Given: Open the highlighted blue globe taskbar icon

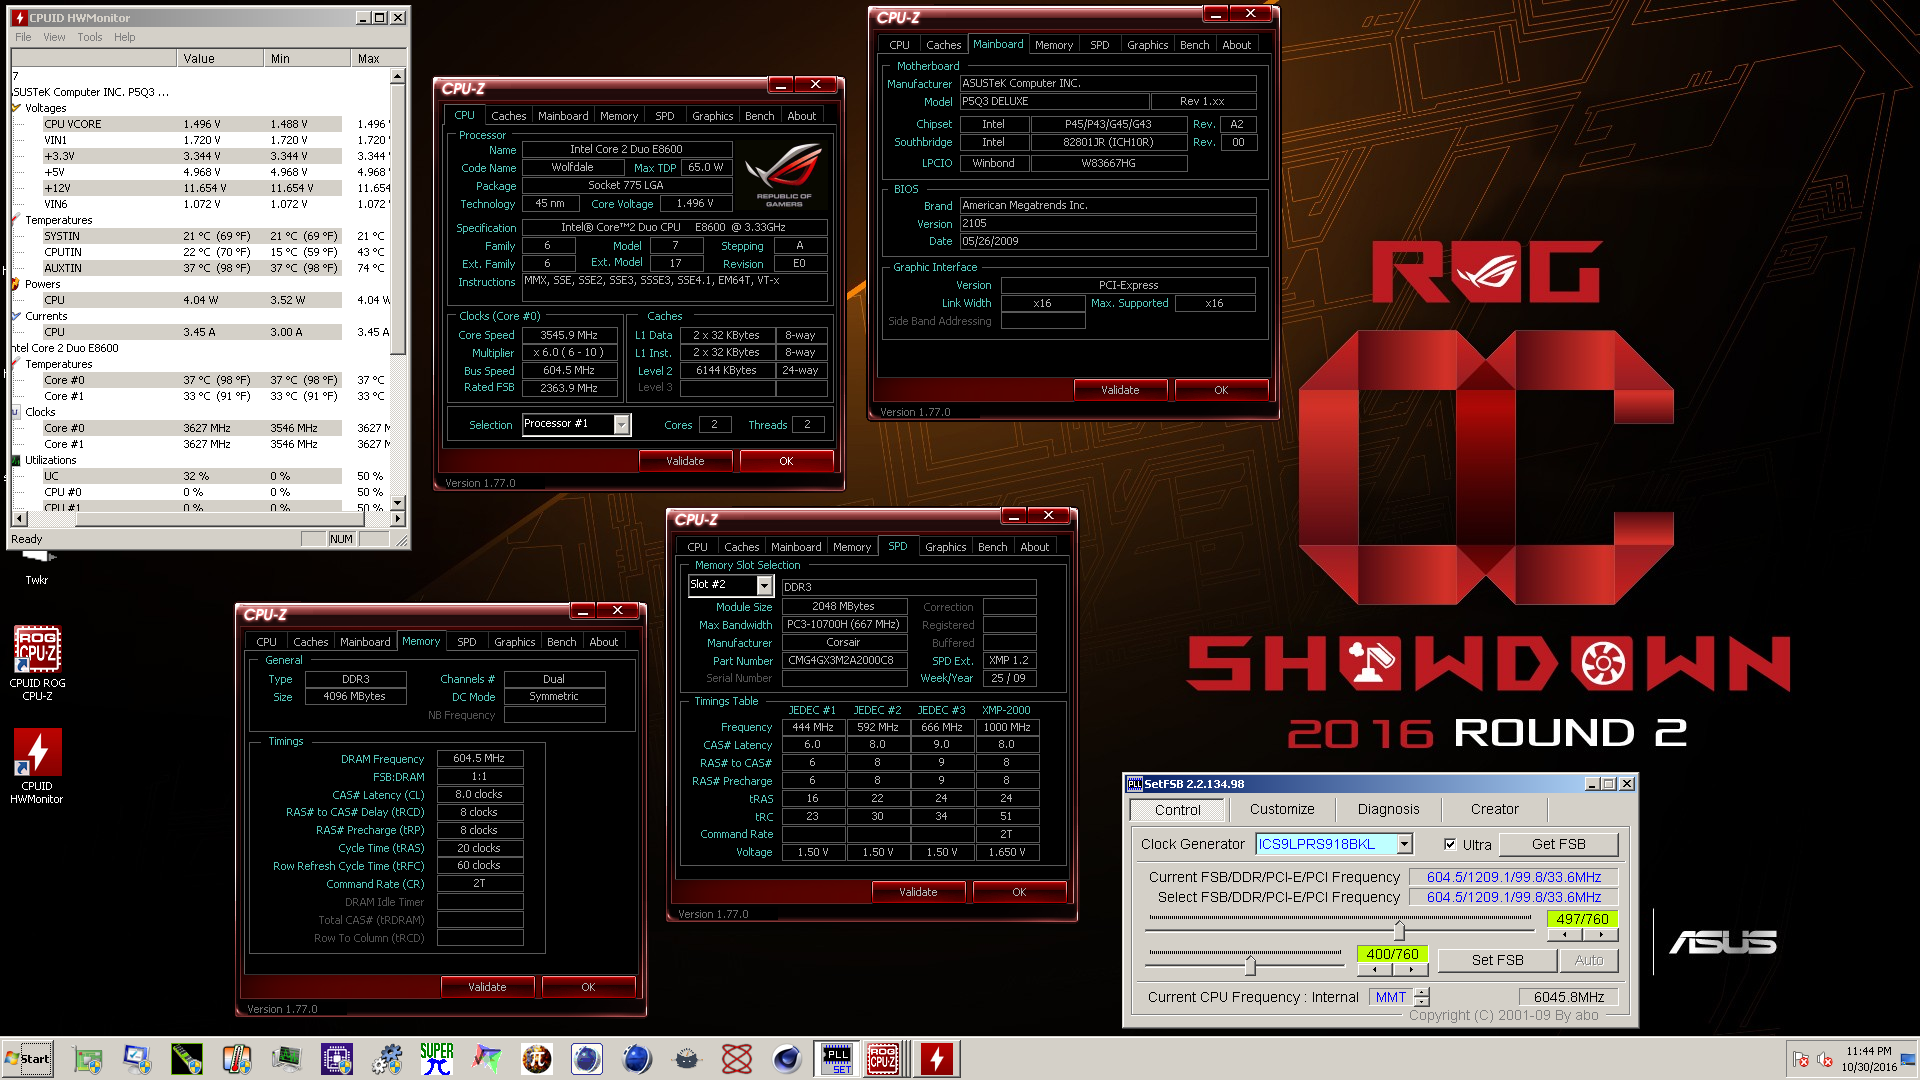Looking at the screenshot, I should click(x=587, y=1059).
